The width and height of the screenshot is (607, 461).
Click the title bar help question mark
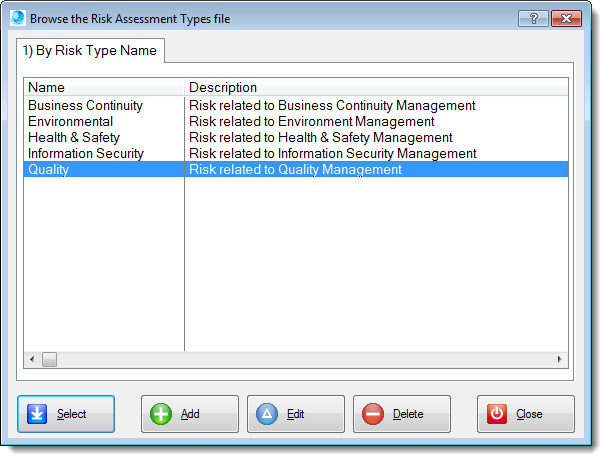coord(533,18)
